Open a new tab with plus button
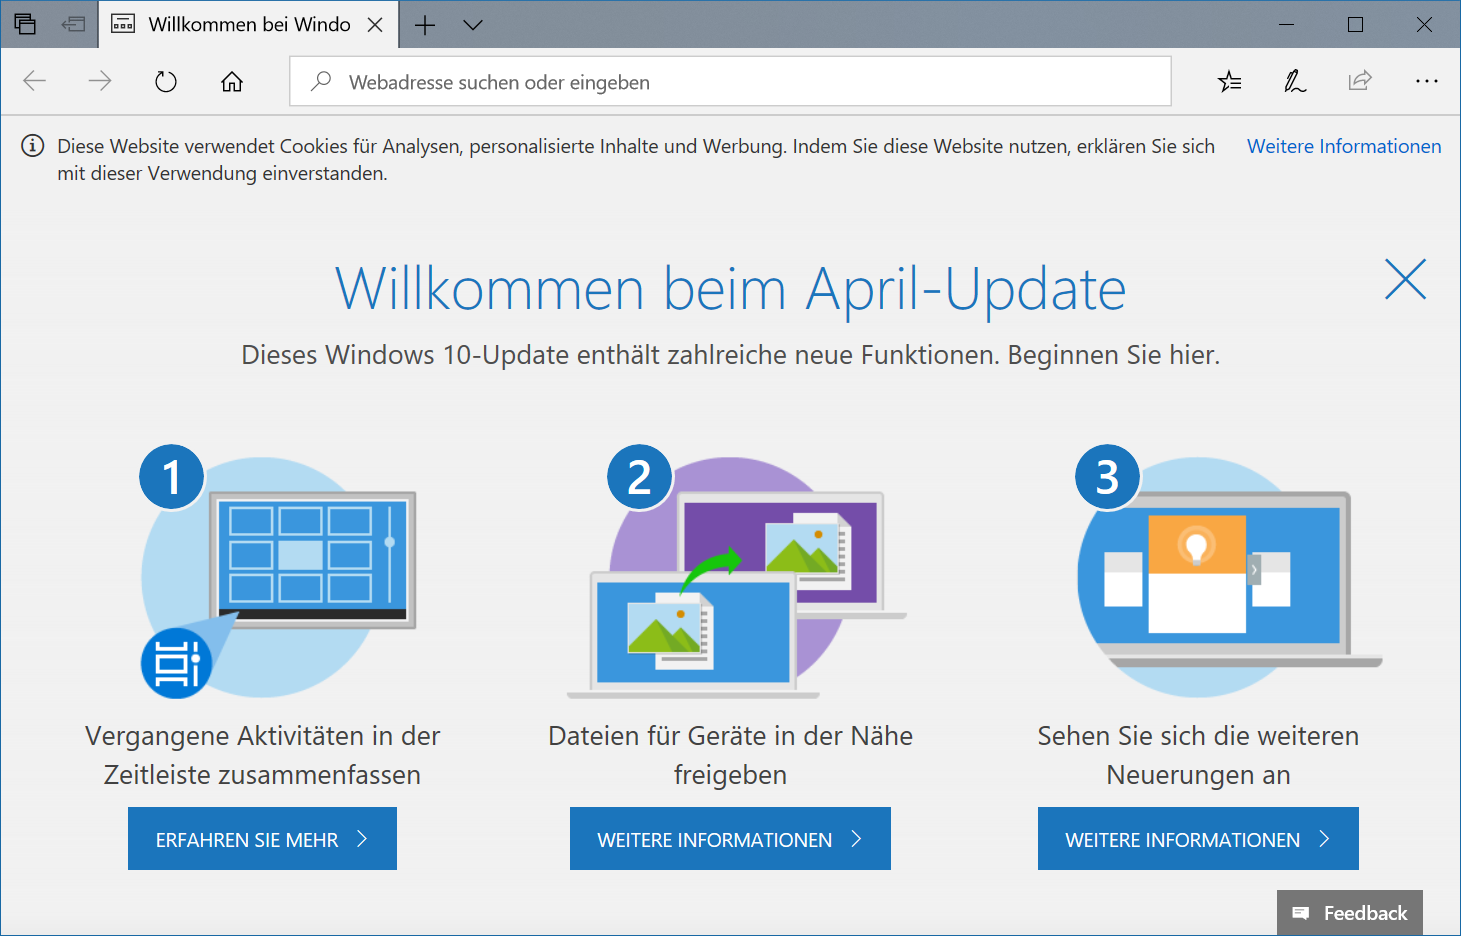The image size is (1461, 936). click(x=425, y=24)
